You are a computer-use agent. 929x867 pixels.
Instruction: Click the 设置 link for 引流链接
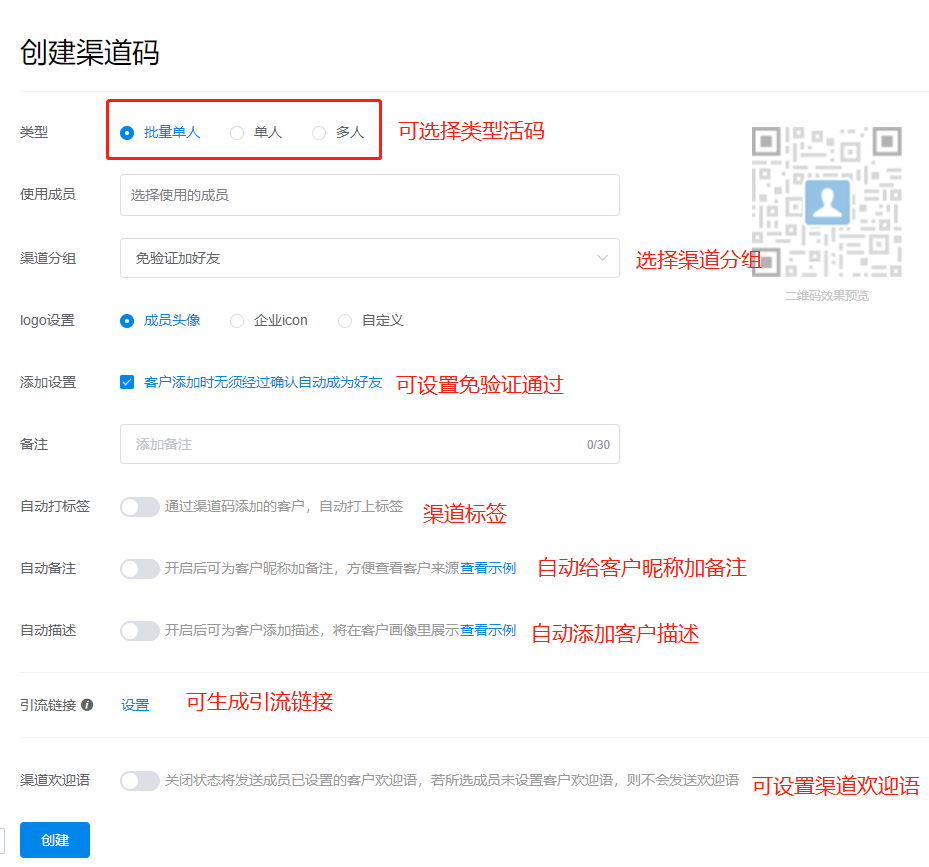(135, 705)
